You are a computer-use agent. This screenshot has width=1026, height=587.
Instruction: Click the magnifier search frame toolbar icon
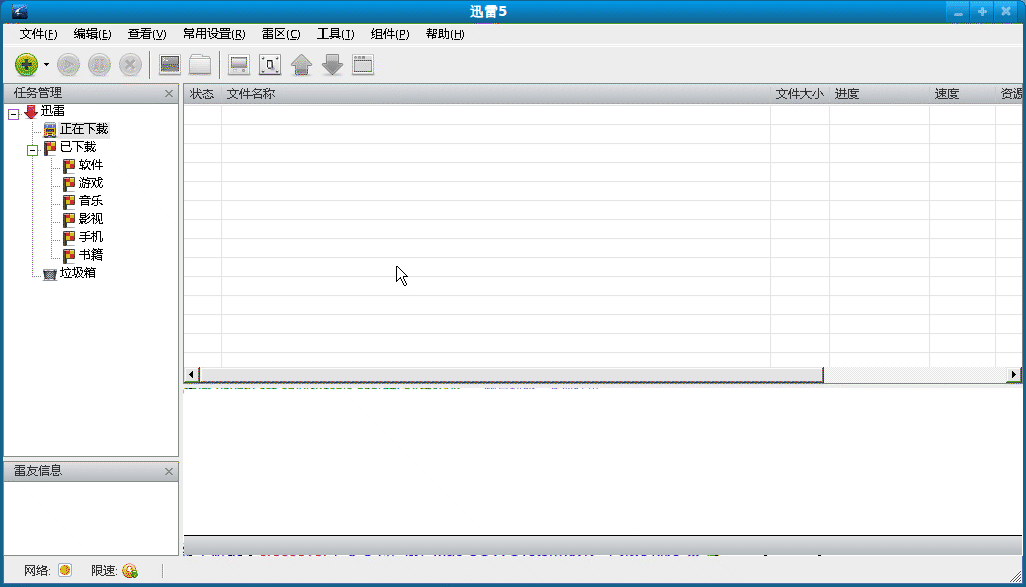[270, 65]
